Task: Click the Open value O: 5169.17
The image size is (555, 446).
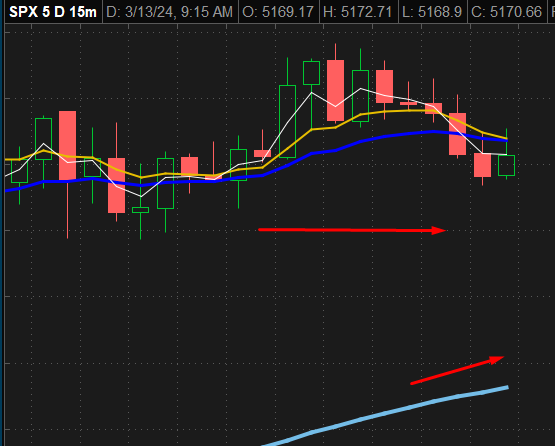Action: tap(278, 12)
